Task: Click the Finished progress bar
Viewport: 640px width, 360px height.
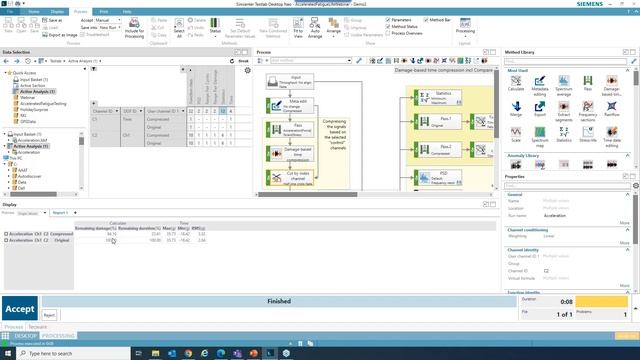Action: (x=279, y=301)
